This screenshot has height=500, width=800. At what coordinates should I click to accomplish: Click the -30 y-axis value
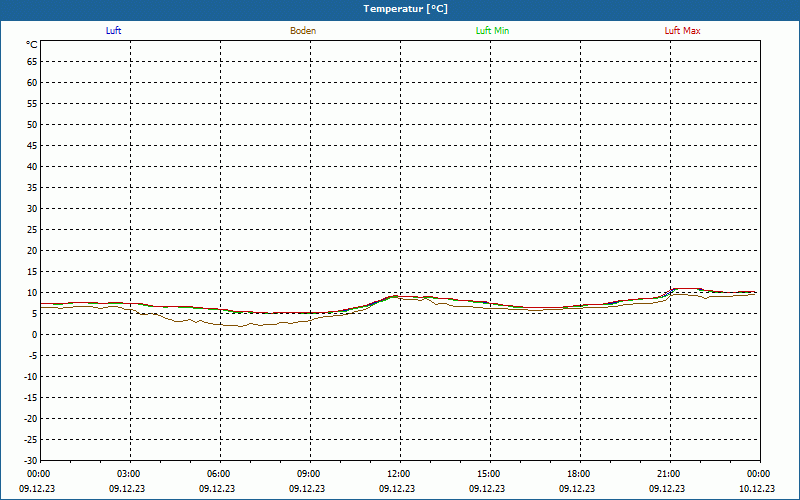[x=31, y=461]
